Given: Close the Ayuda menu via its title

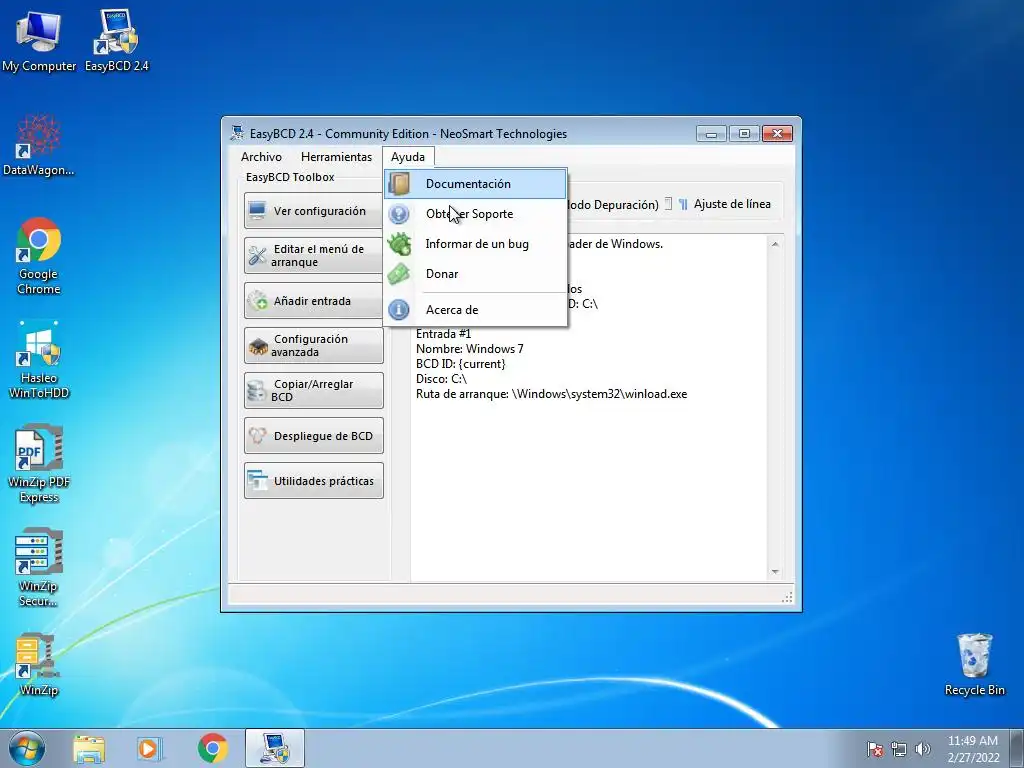Looking at the screenshot, I should (408, 157).
